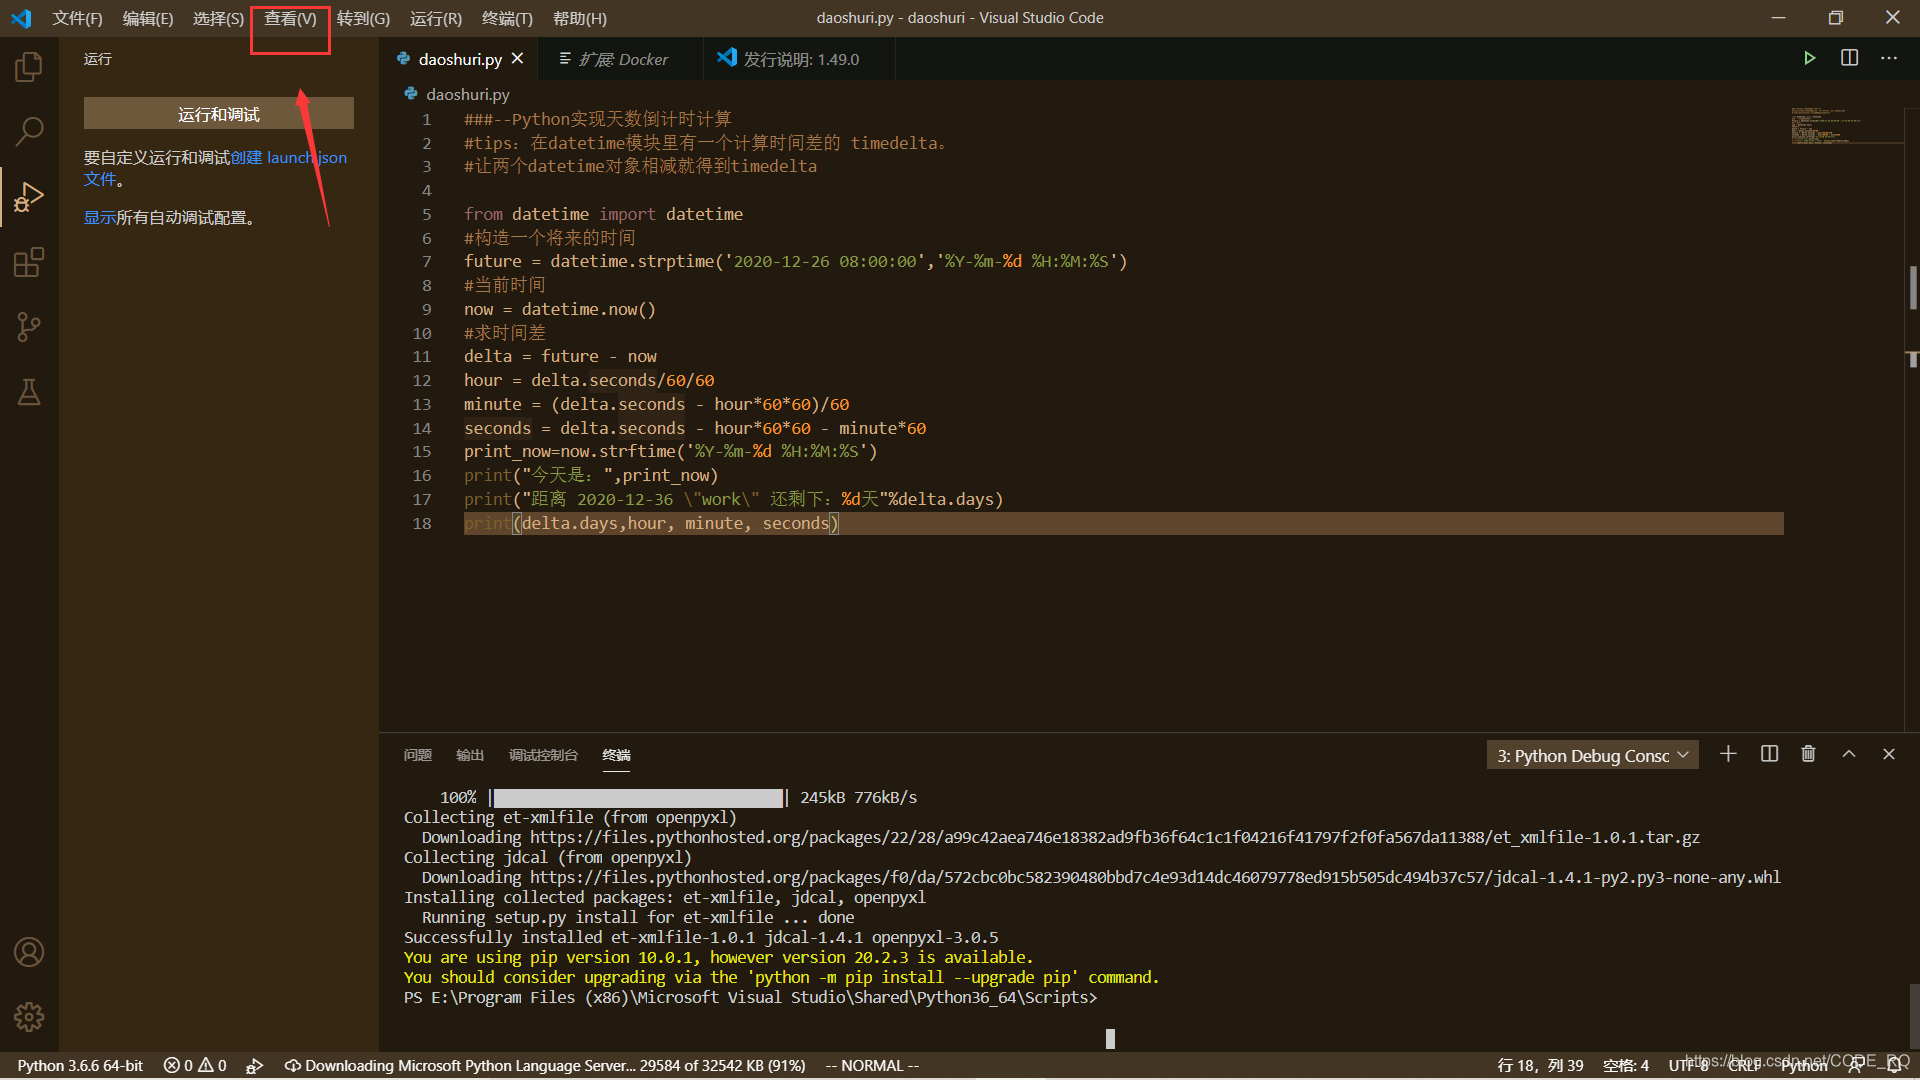Open the Source Control view icon

[x=29, y=326]
